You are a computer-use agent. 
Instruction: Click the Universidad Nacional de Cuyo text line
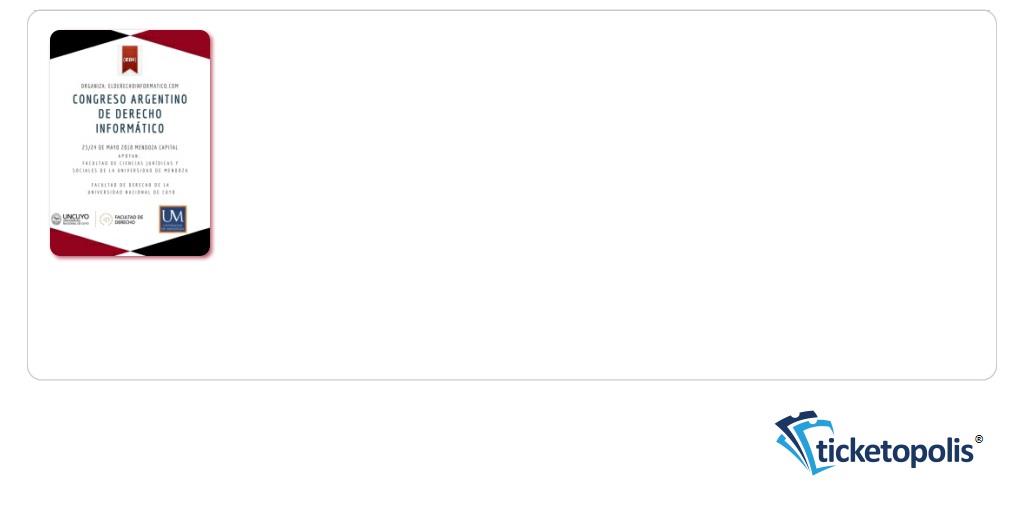click(131, 193)
